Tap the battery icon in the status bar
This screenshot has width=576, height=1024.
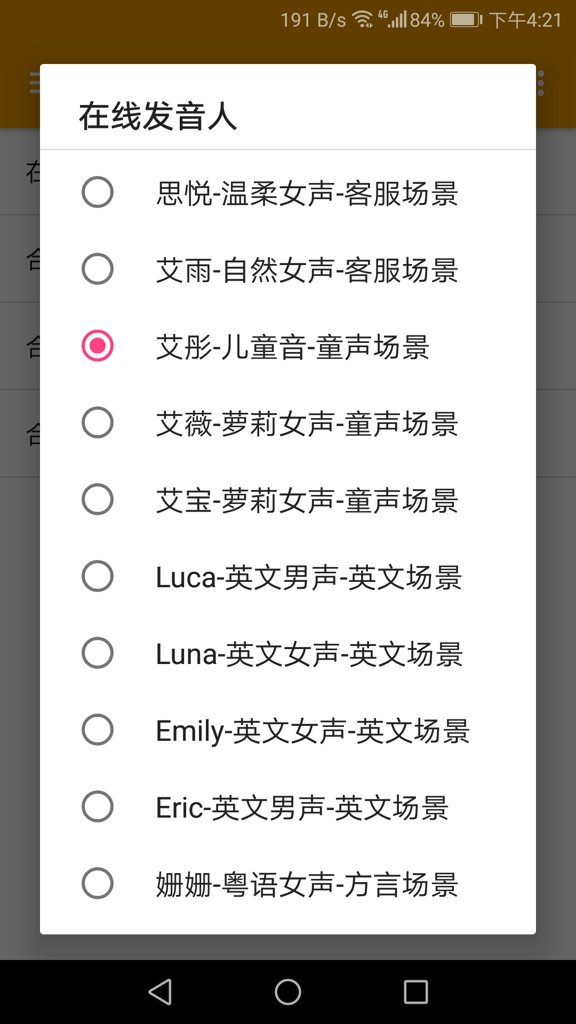[x=465, y=17]
